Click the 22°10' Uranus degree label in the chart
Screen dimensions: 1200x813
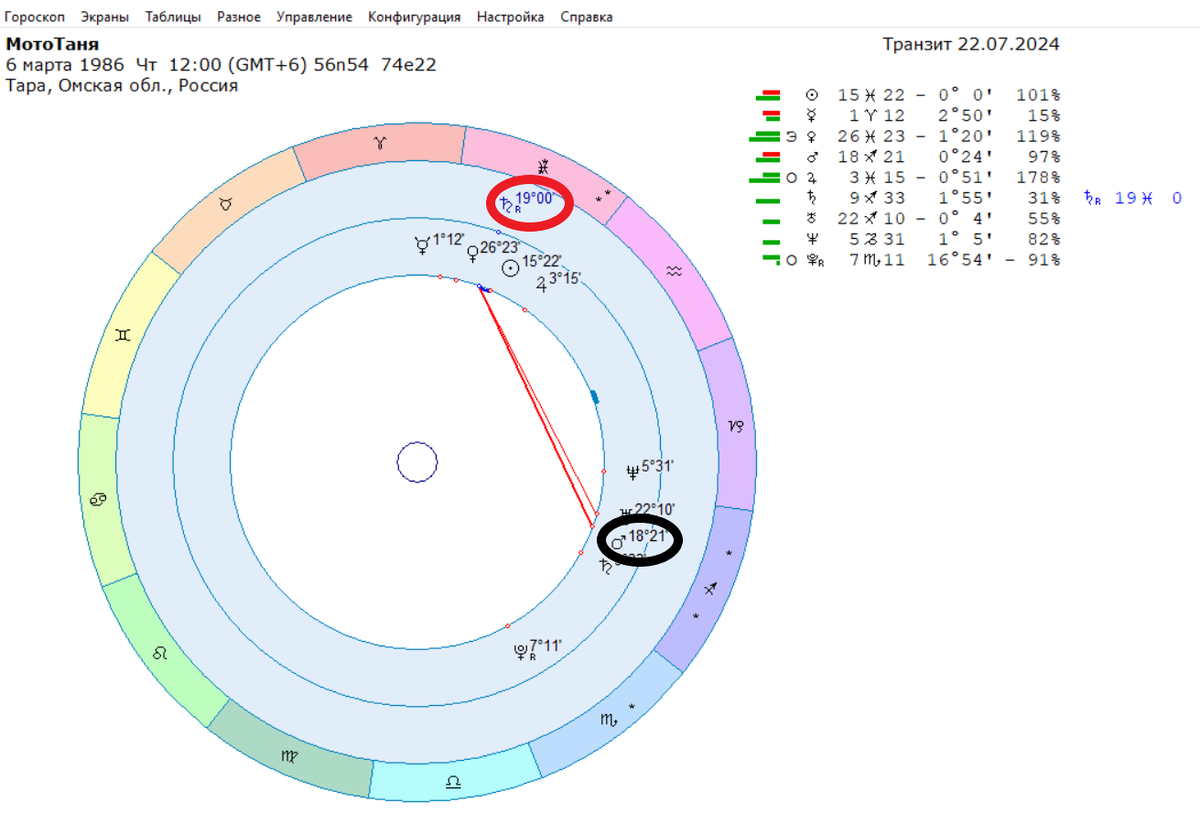pos(655,509)
